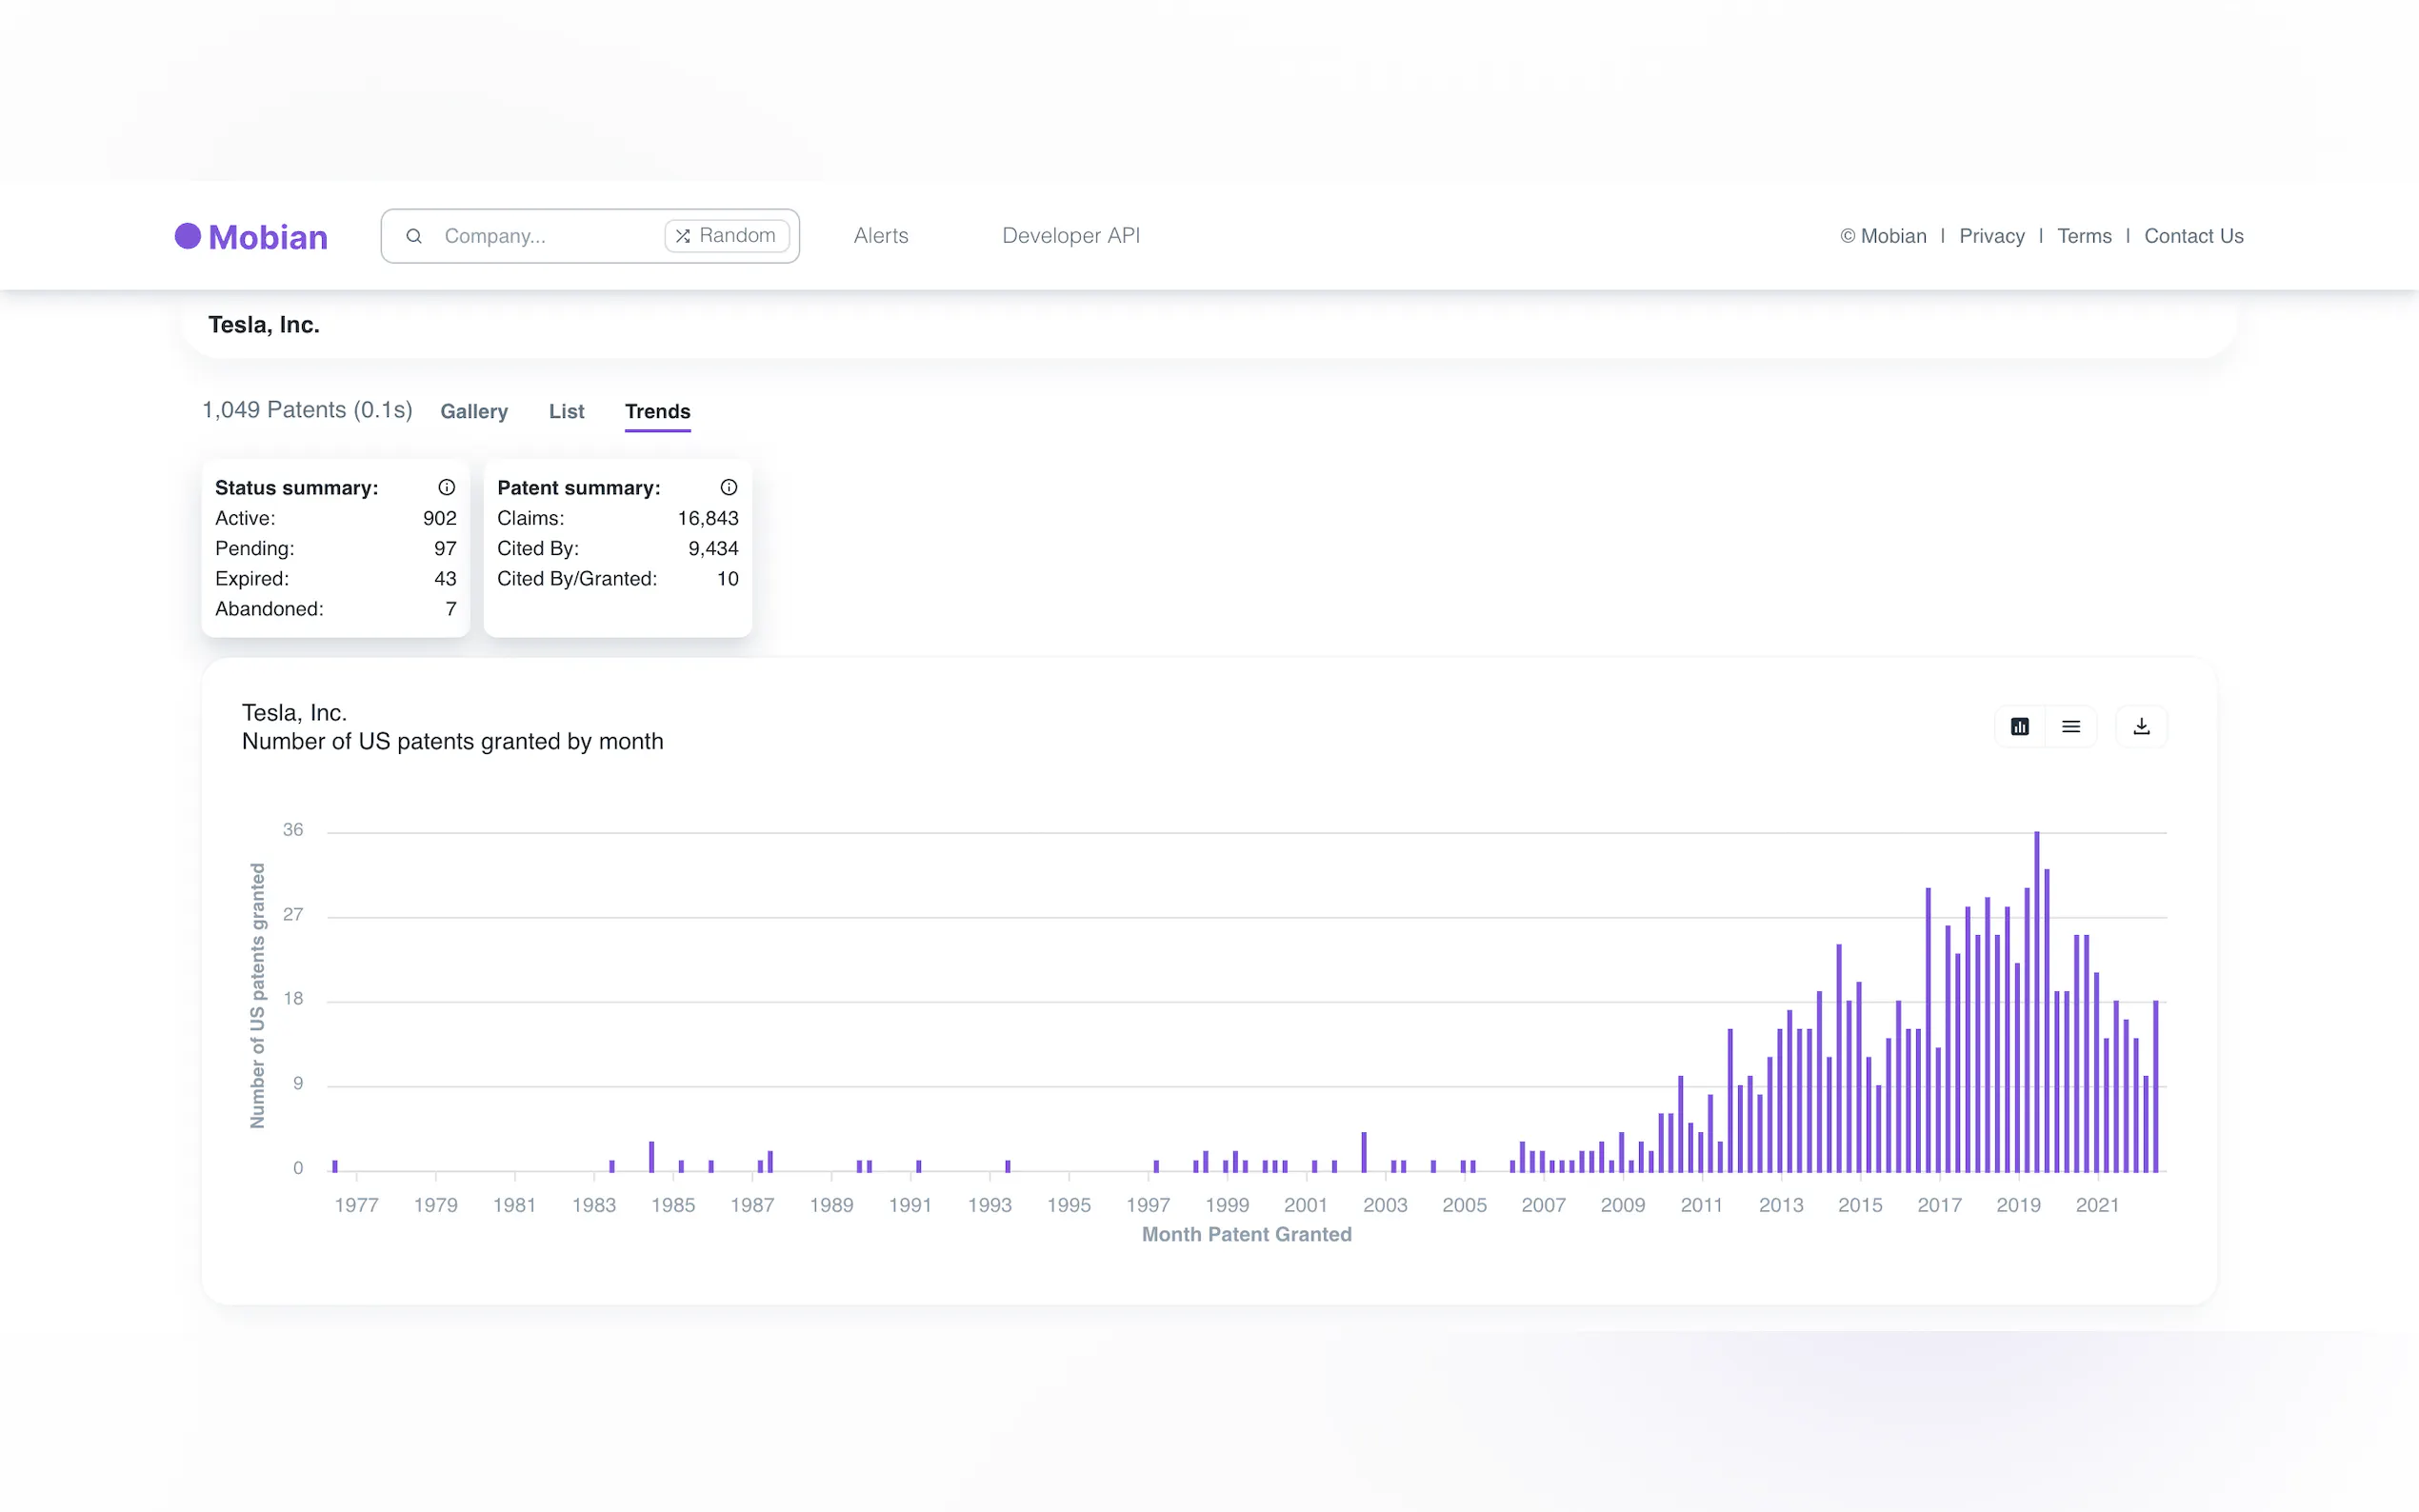Click the Tesla, Inc. company header

tap(264, 325)
